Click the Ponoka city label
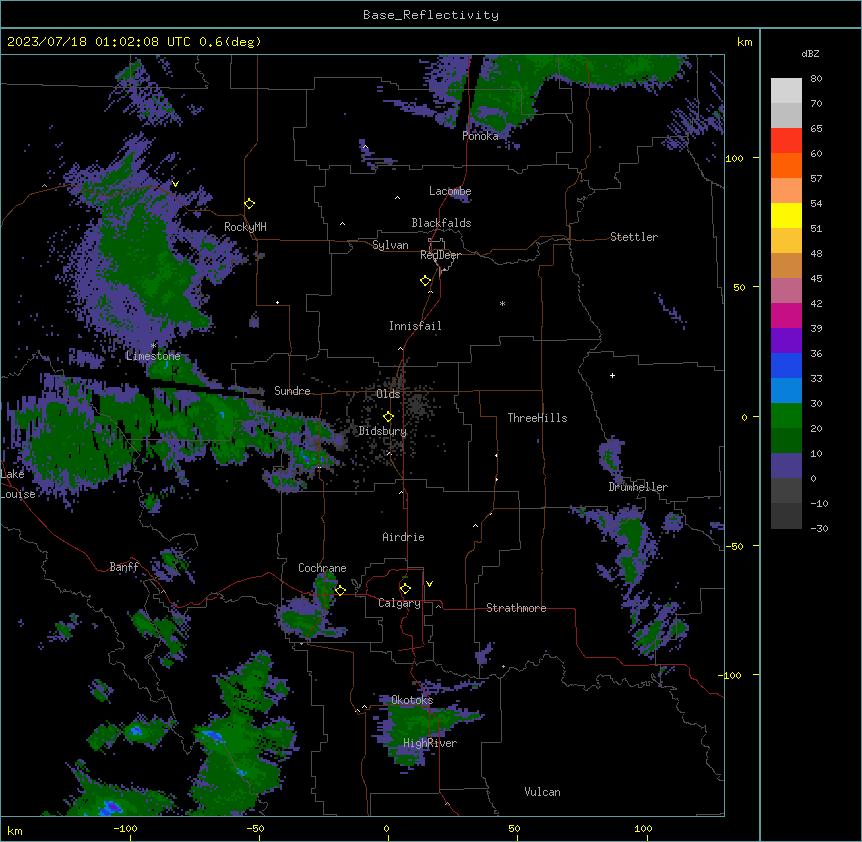The image size is (862, 842). coord(480,136)
